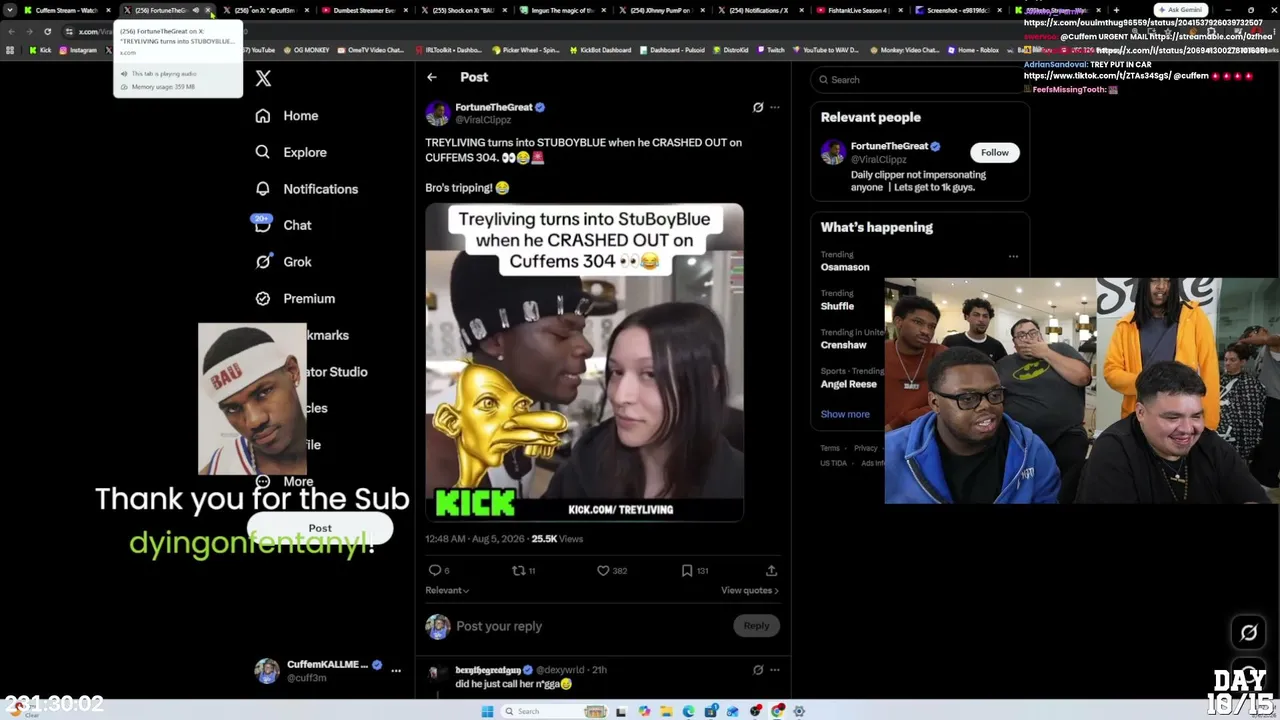Click the Post your reply field
Viewport: 1280px width, 720px height.
coord(590,626)
